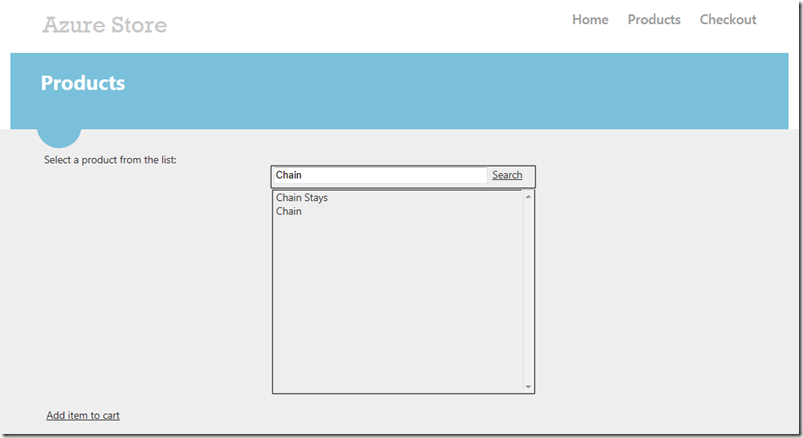Click the product list scroll up arrow
This screenshot has width=803, height=438.
tap(528, 197)
